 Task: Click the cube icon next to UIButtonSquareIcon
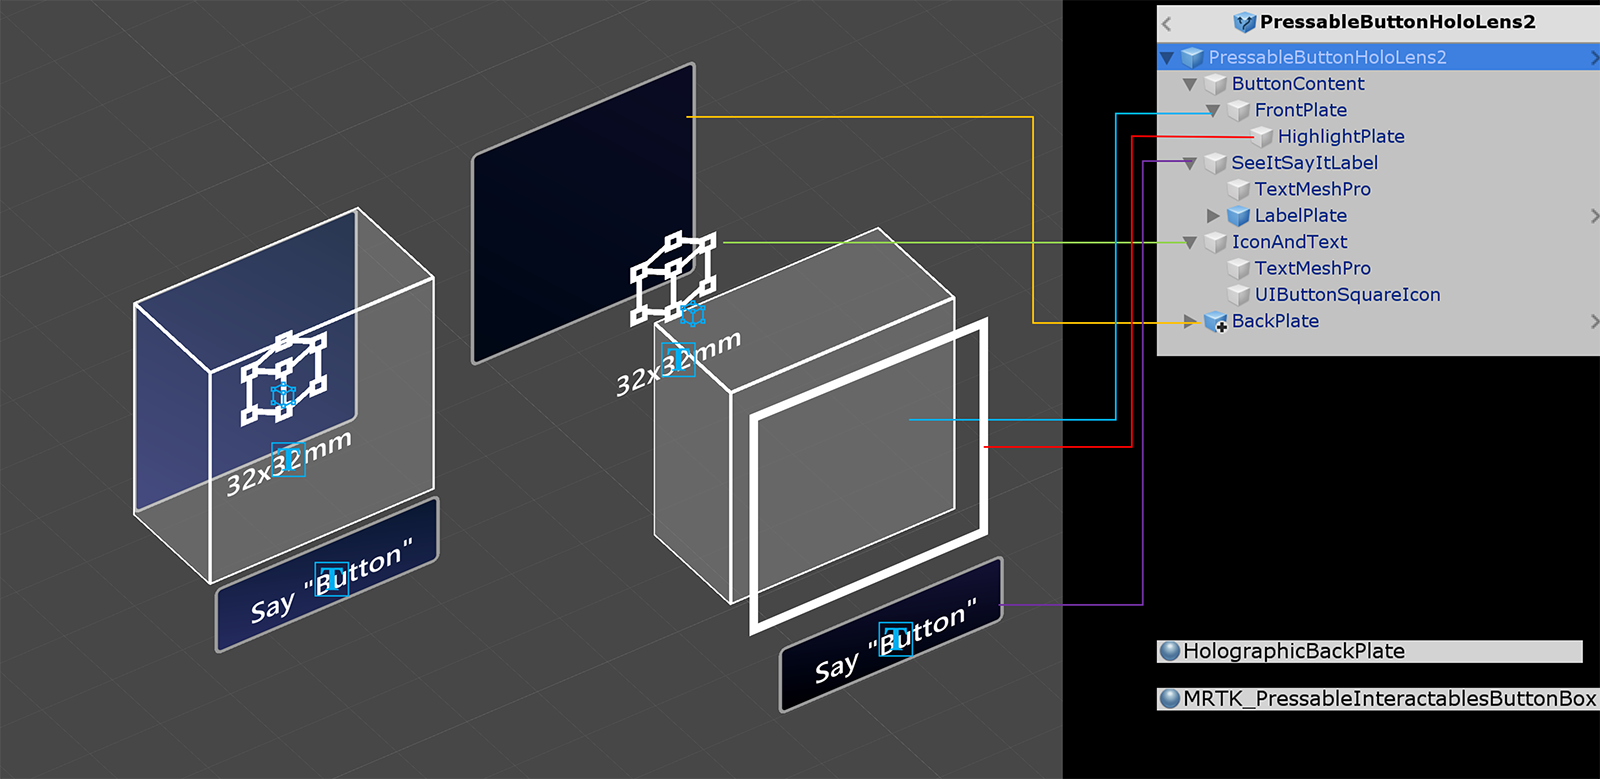tap(1239, 295)
